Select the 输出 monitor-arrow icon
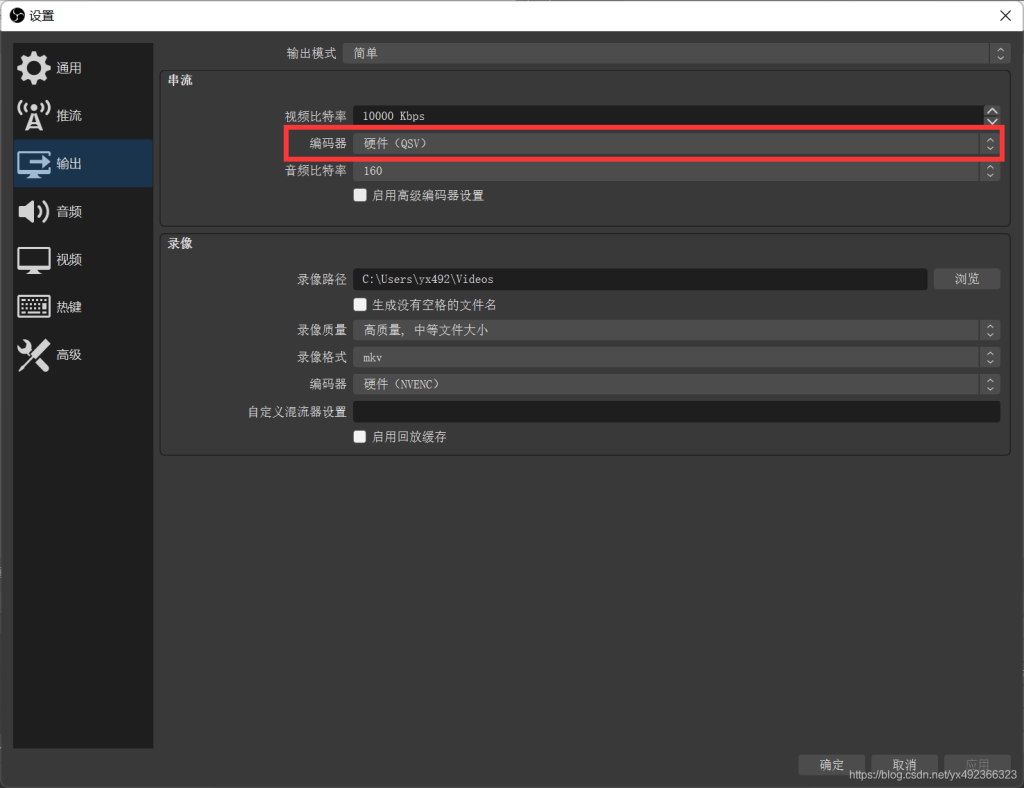This screenshot has width=1024, height=788. pos(34,164)
